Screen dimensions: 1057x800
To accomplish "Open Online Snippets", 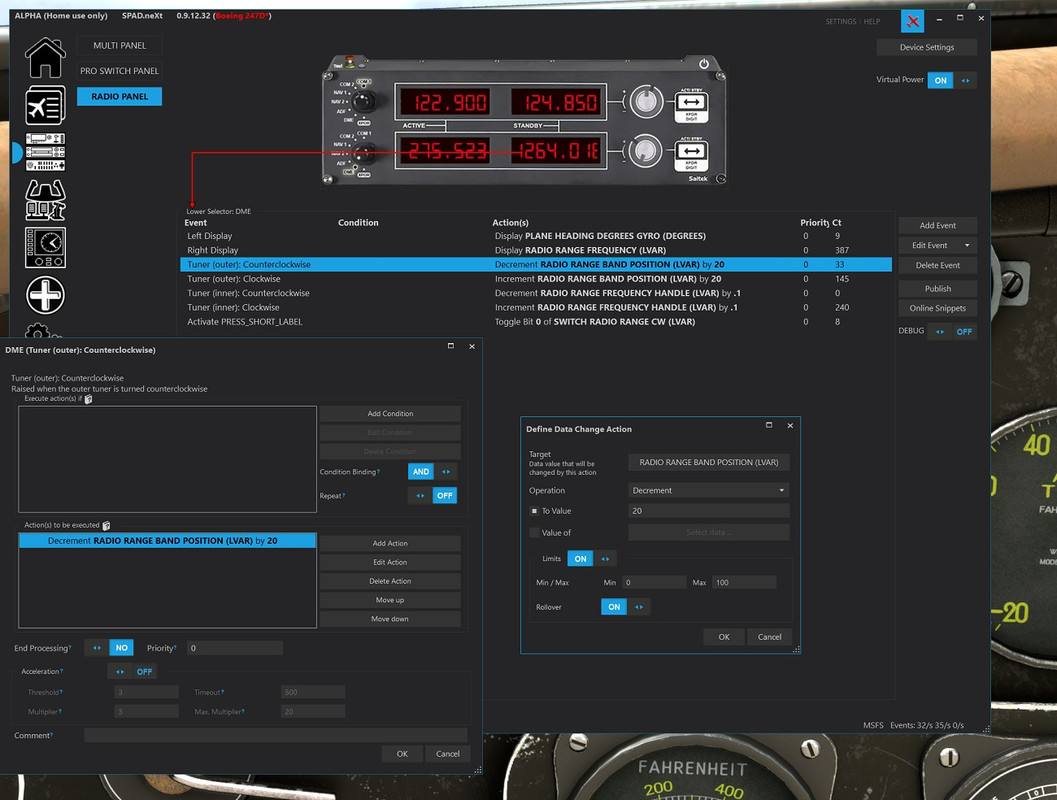I will coord(938,309).
